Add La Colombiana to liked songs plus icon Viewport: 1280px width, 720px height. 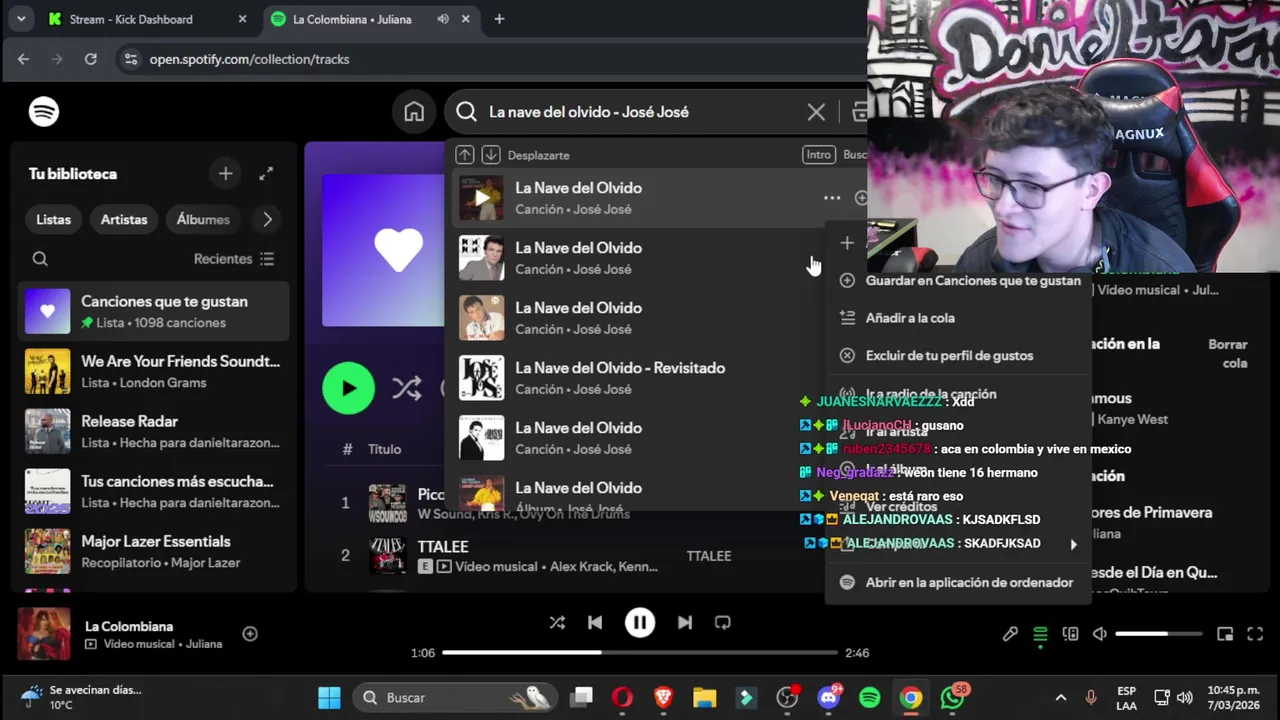click(x=250, y=634)
